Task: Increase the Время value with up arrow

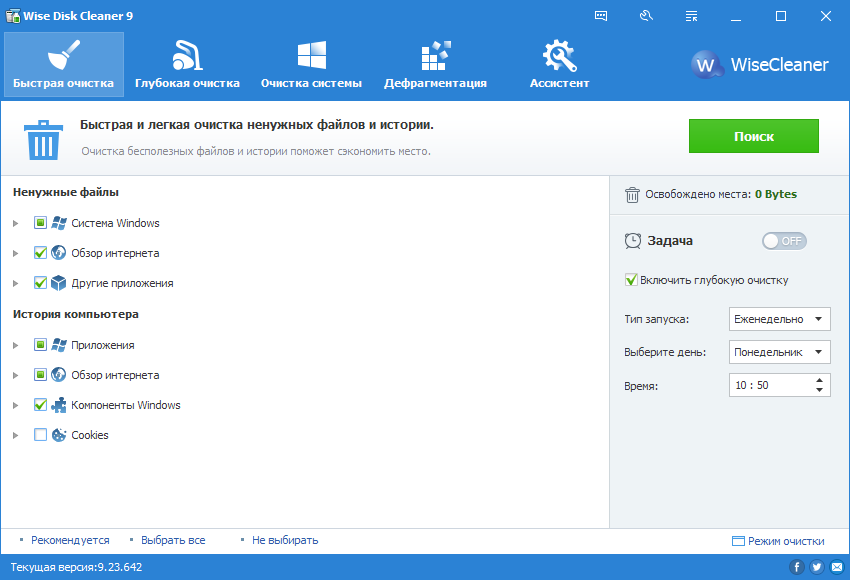Action: 819,380
